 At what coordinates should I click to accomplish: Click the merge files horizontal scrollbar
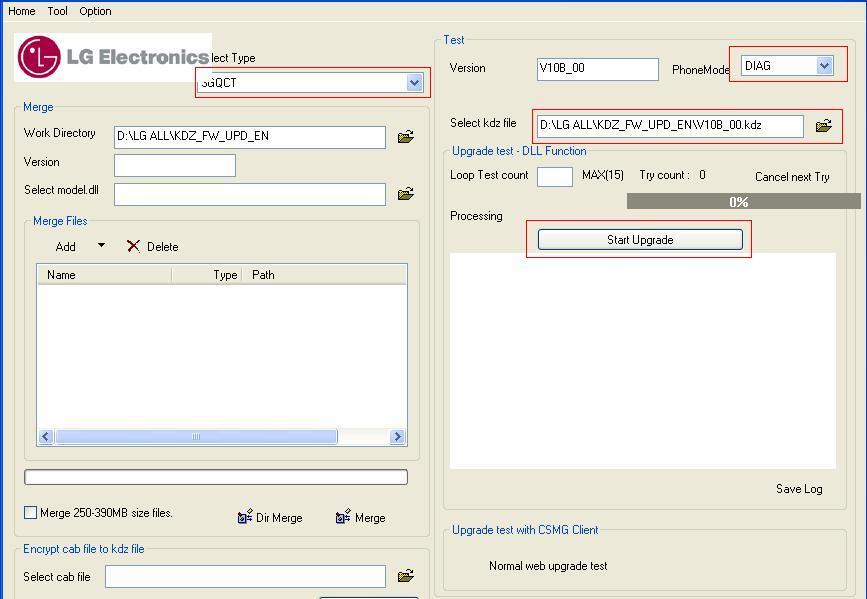coord(196,437)
